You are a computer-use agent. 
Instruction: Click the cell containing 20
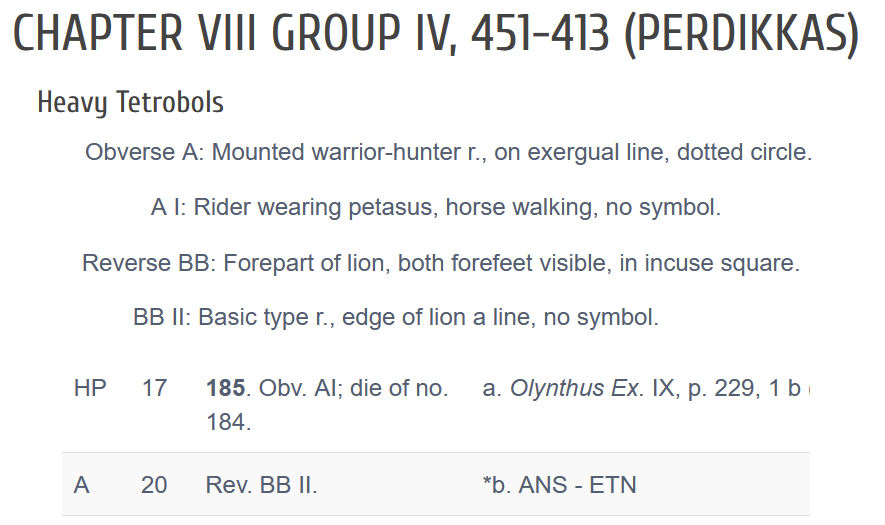pyautogui.click(x=154, y=485)
